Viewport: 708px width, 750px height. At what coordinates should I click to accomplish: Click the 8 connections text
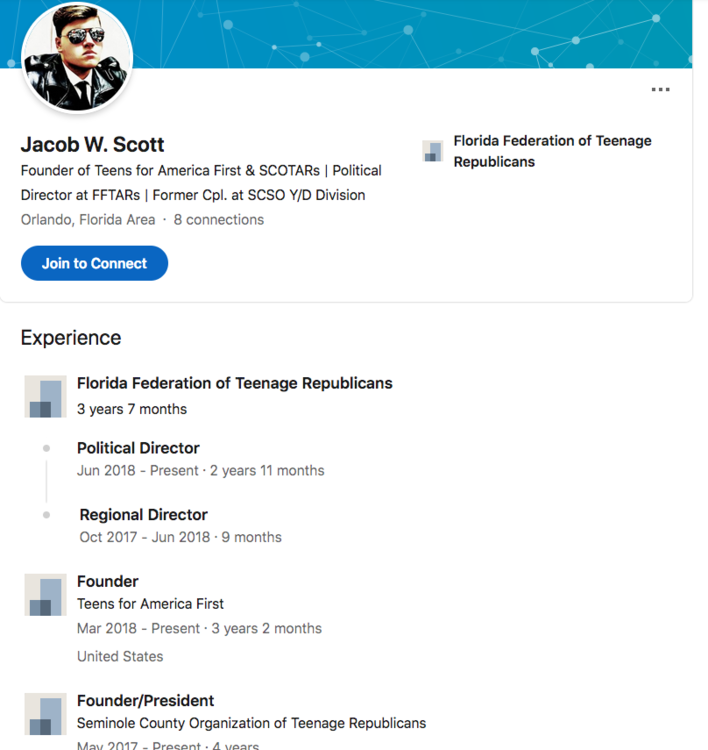coord(218,220)
